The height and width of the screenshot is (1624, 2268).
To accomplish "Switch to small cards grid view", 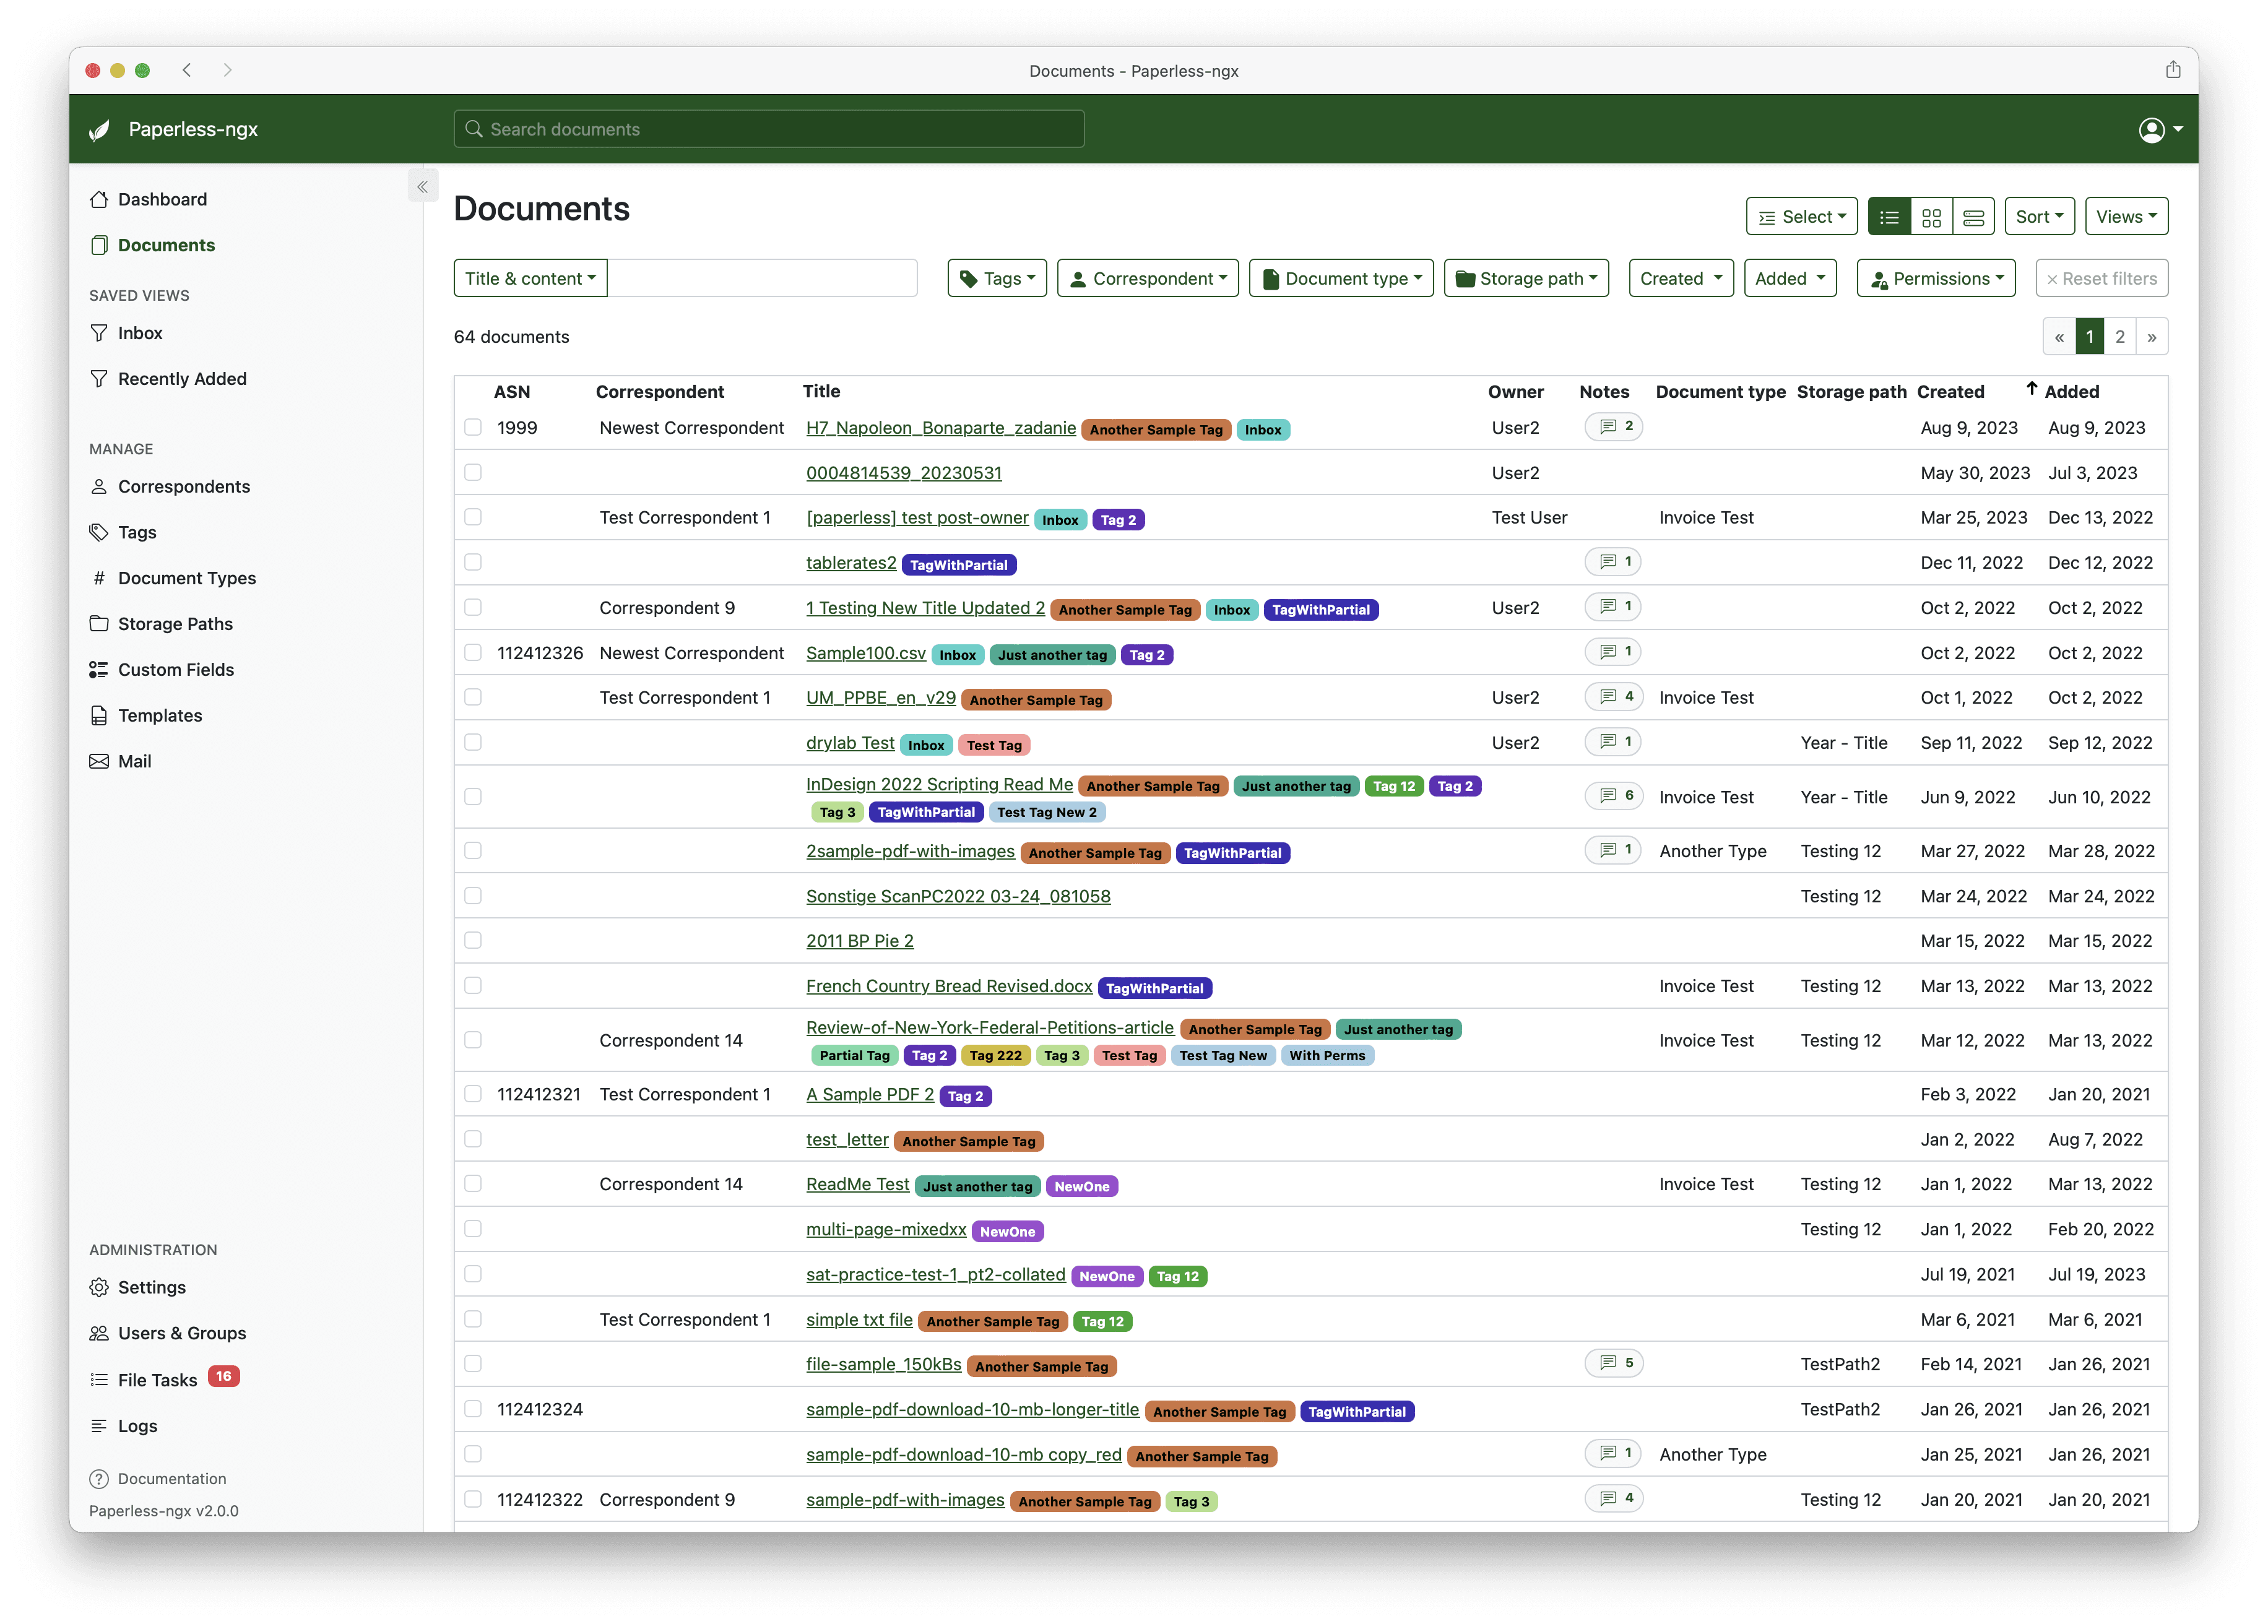I will tap(1931, 217).
